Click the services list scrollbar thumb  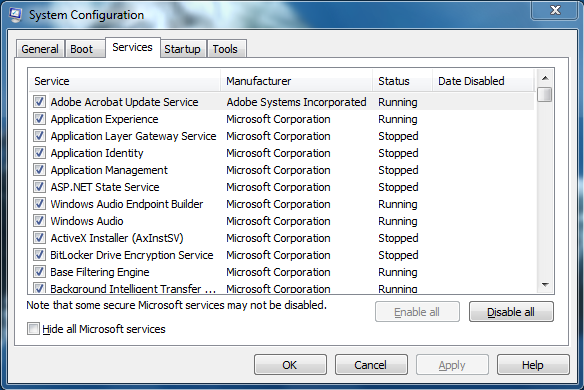(545, 94)
